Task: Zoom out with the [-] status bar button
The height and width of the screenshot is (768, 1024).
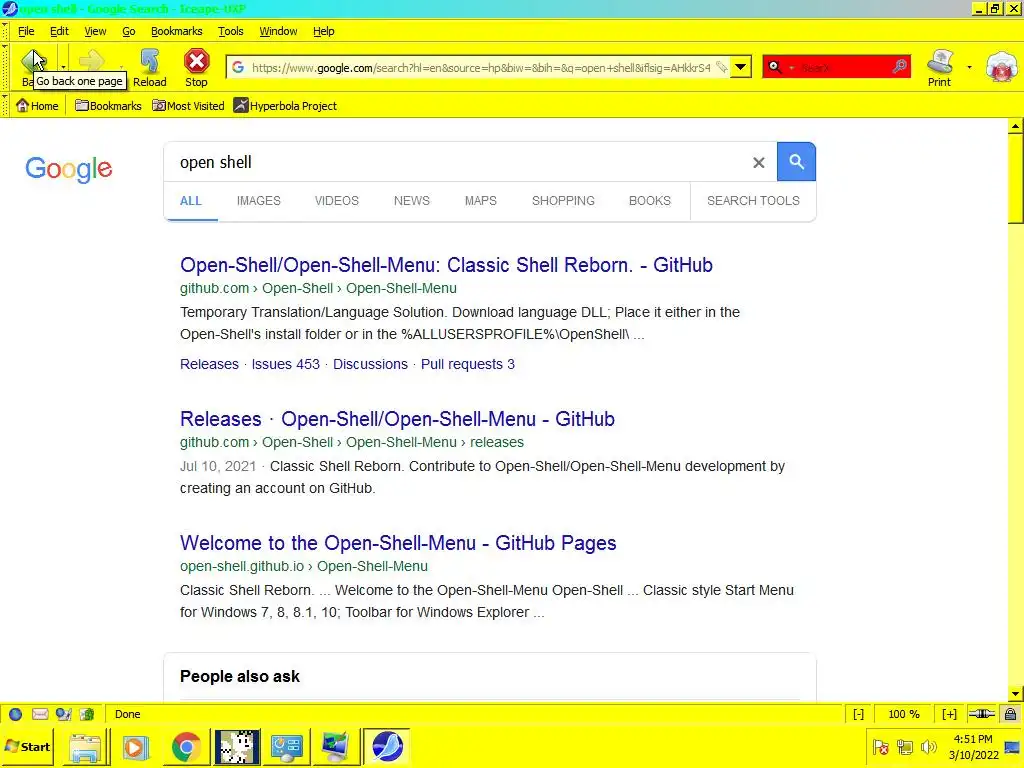Action: click(x=858, y=714)
